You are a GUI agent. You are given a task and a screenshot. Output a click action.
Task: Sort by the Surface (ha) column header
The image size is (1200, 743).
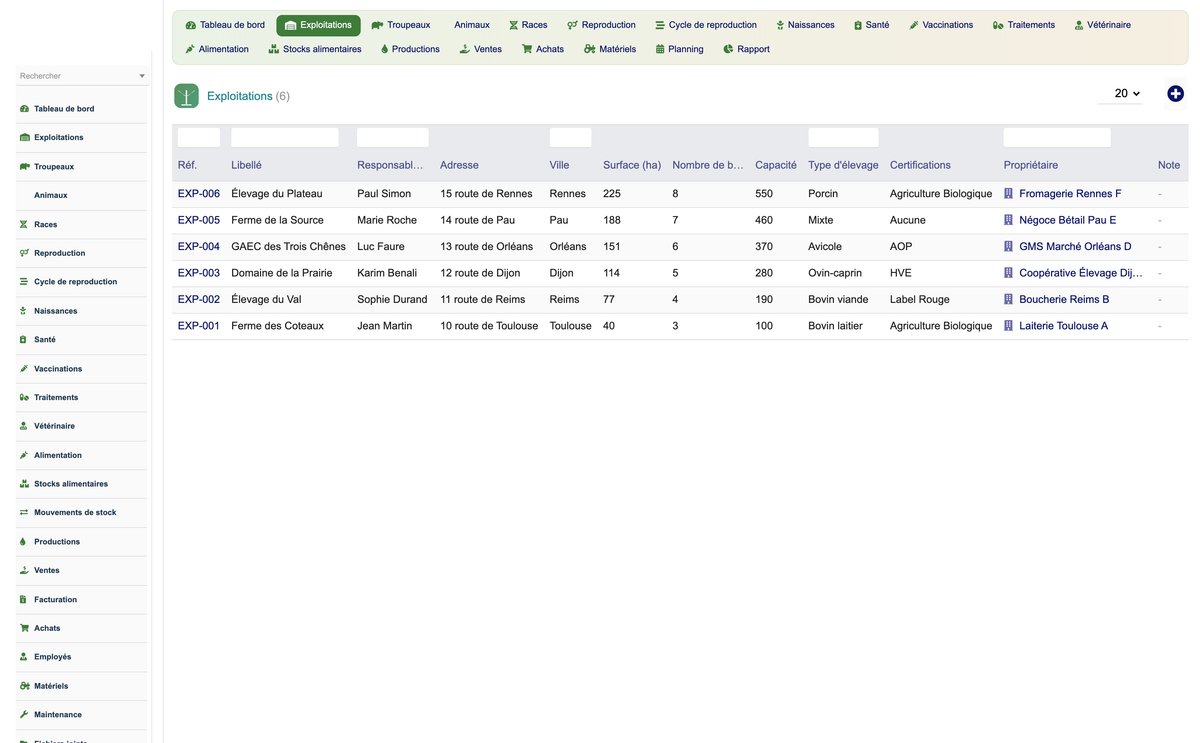click(x=632, y=165)
